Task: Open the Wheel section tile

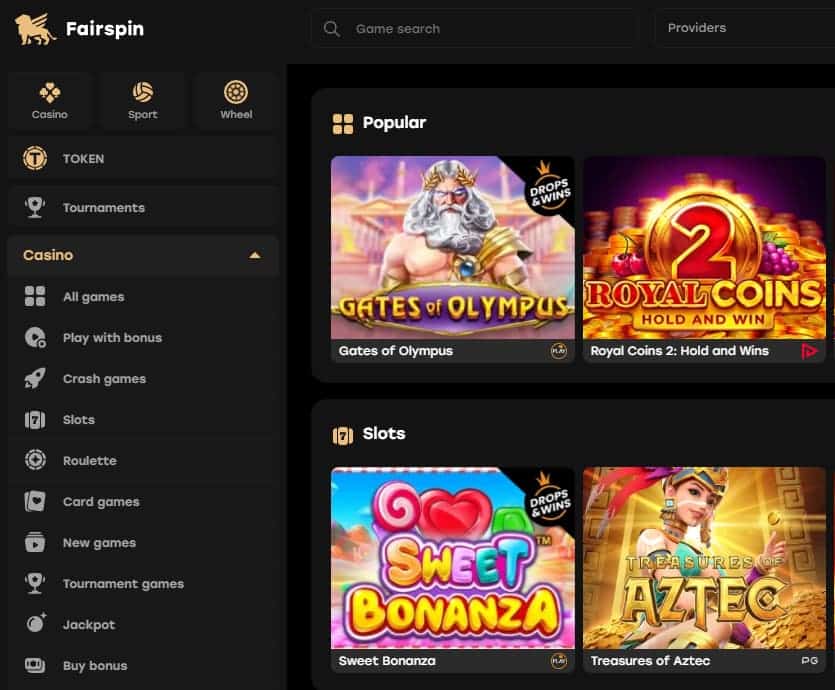Action: [x=236, y=102]
